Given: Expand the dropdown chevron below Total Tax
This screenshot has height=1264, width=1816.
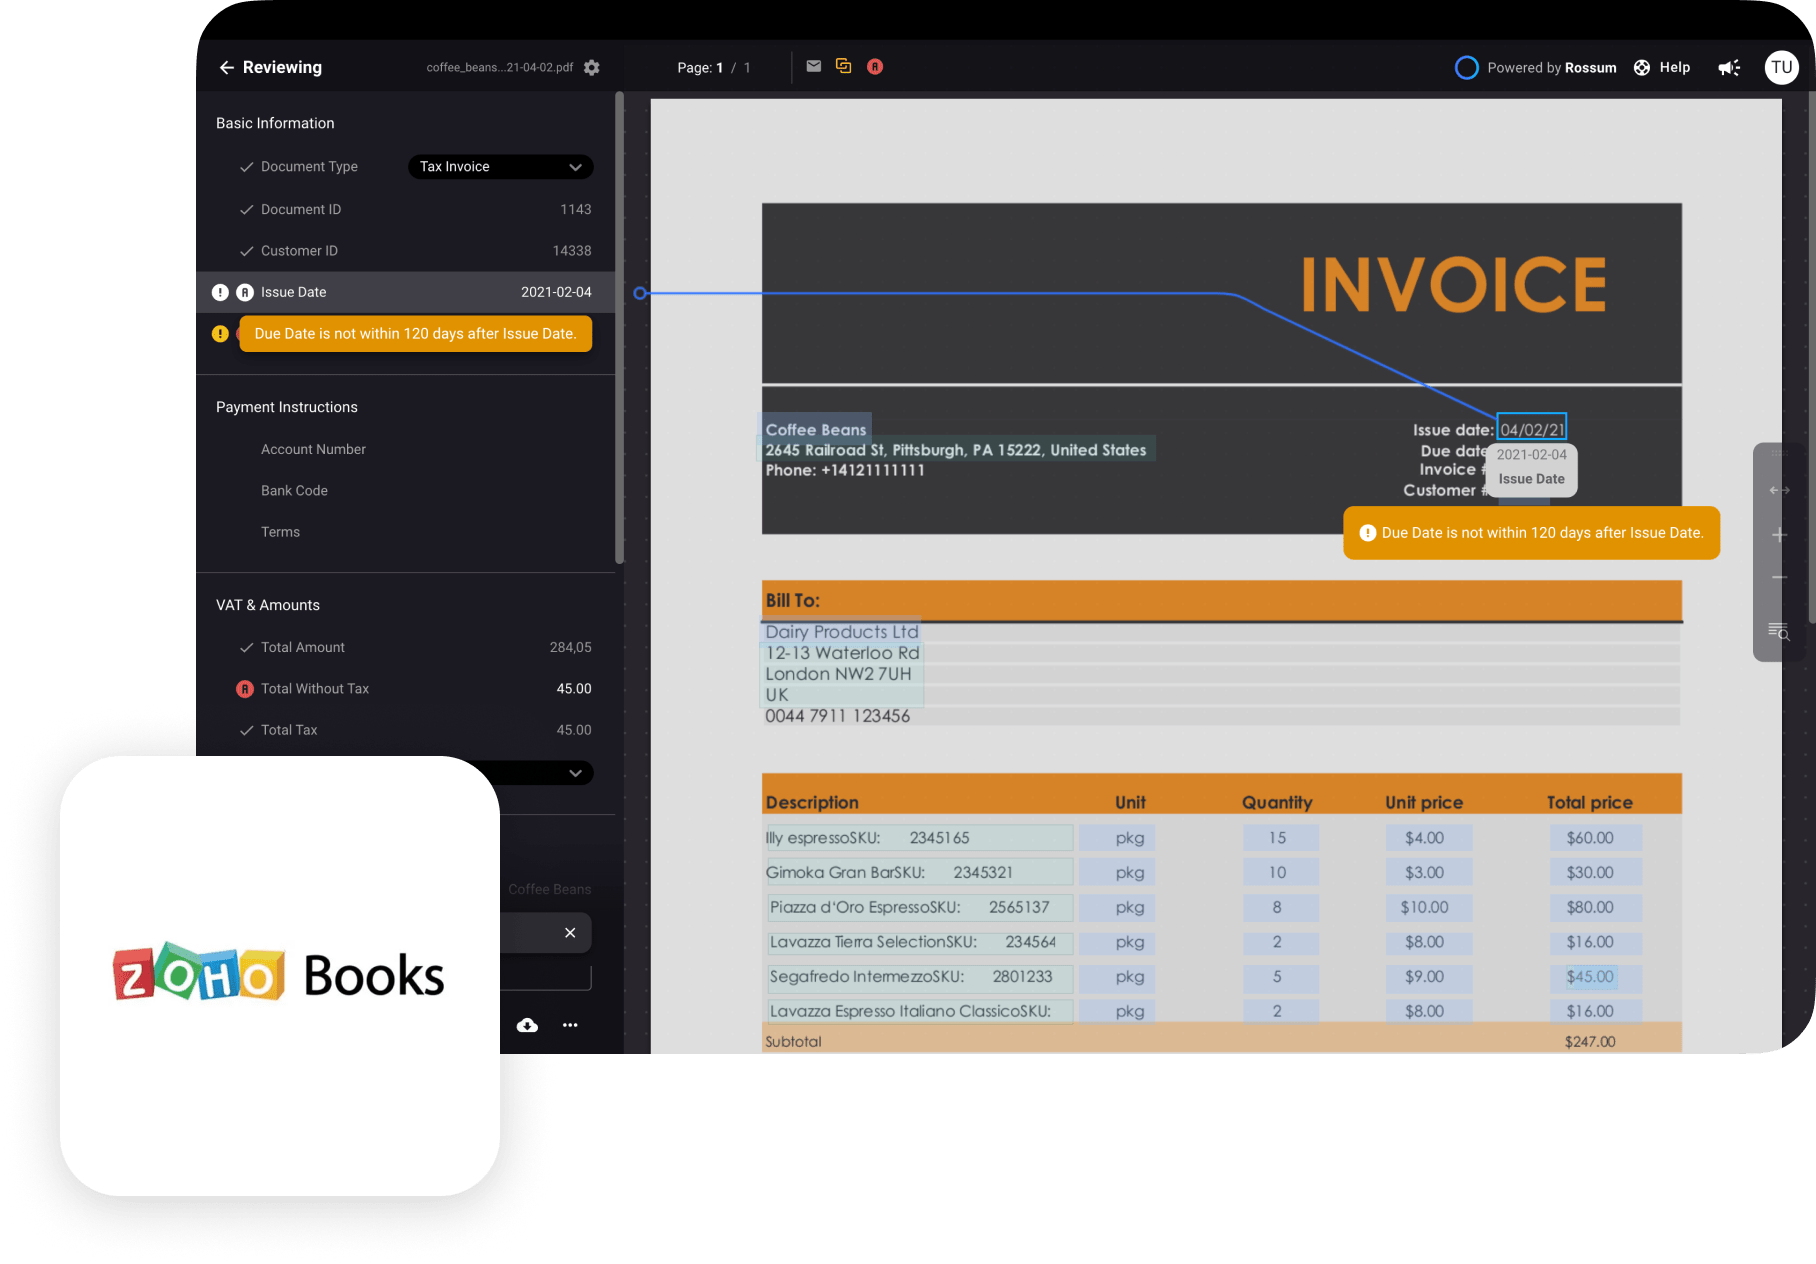Looking at the screenshot, I should click(575, 773).
